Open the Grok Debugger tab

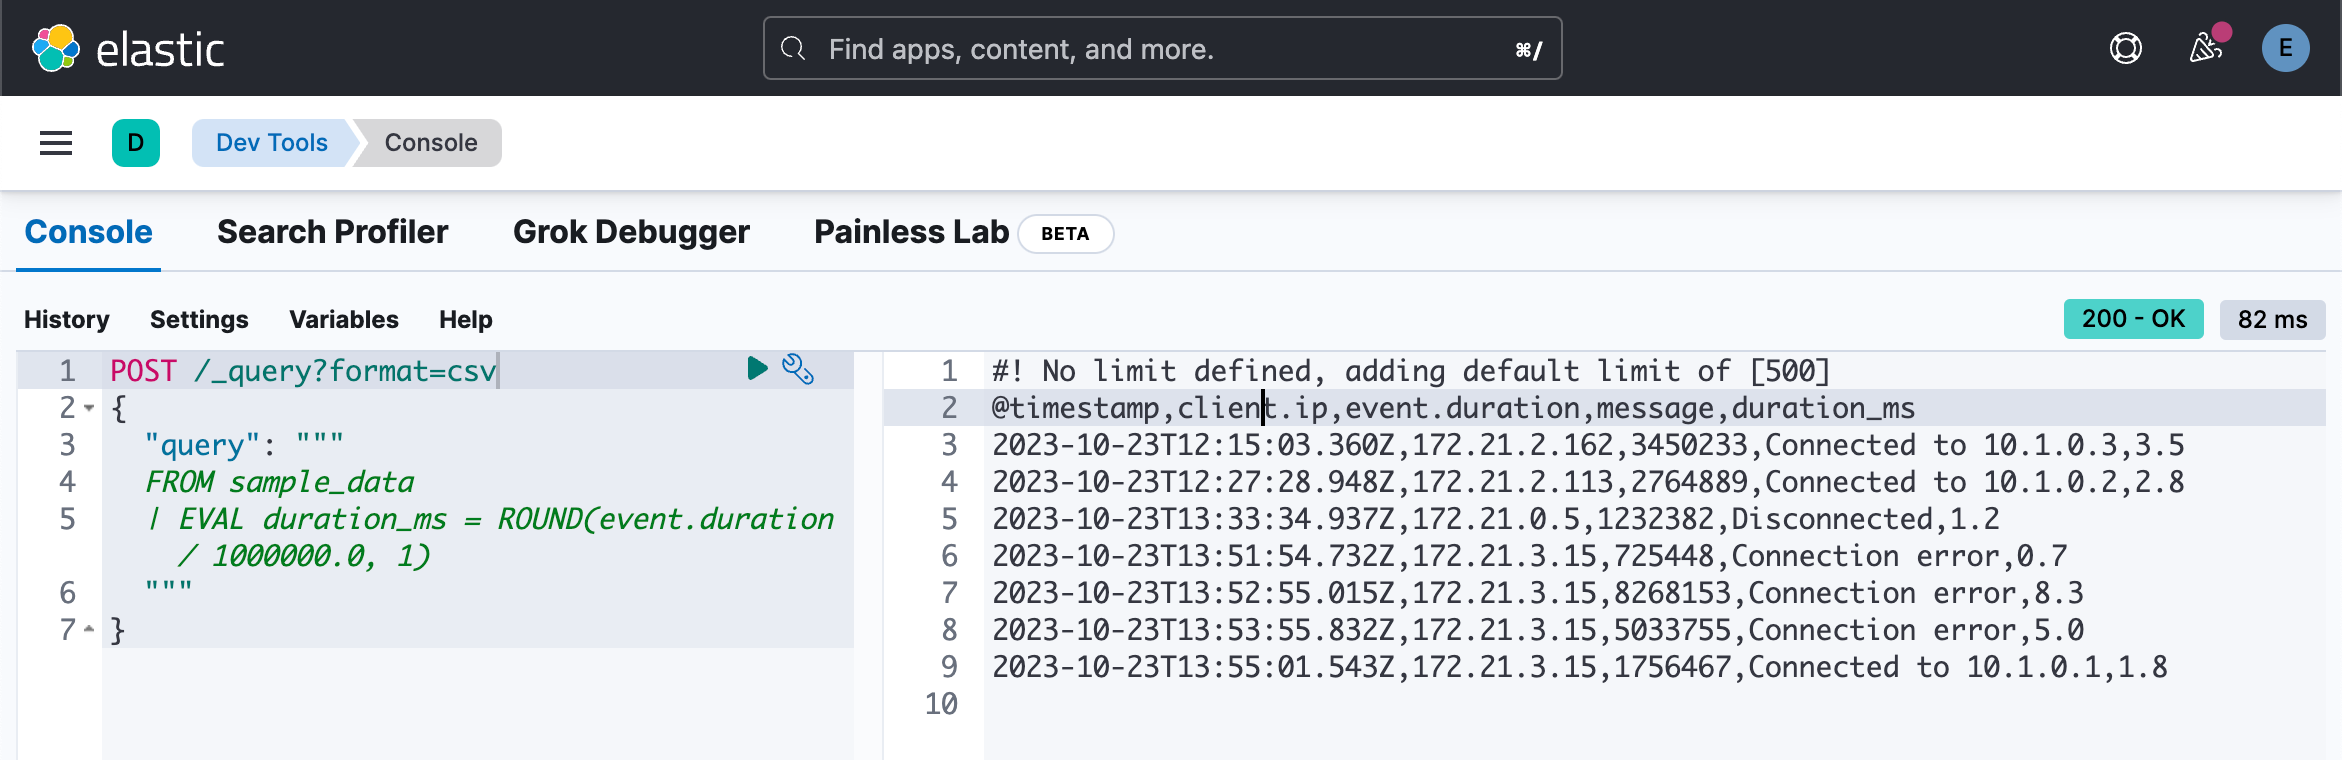click(631, 232)
